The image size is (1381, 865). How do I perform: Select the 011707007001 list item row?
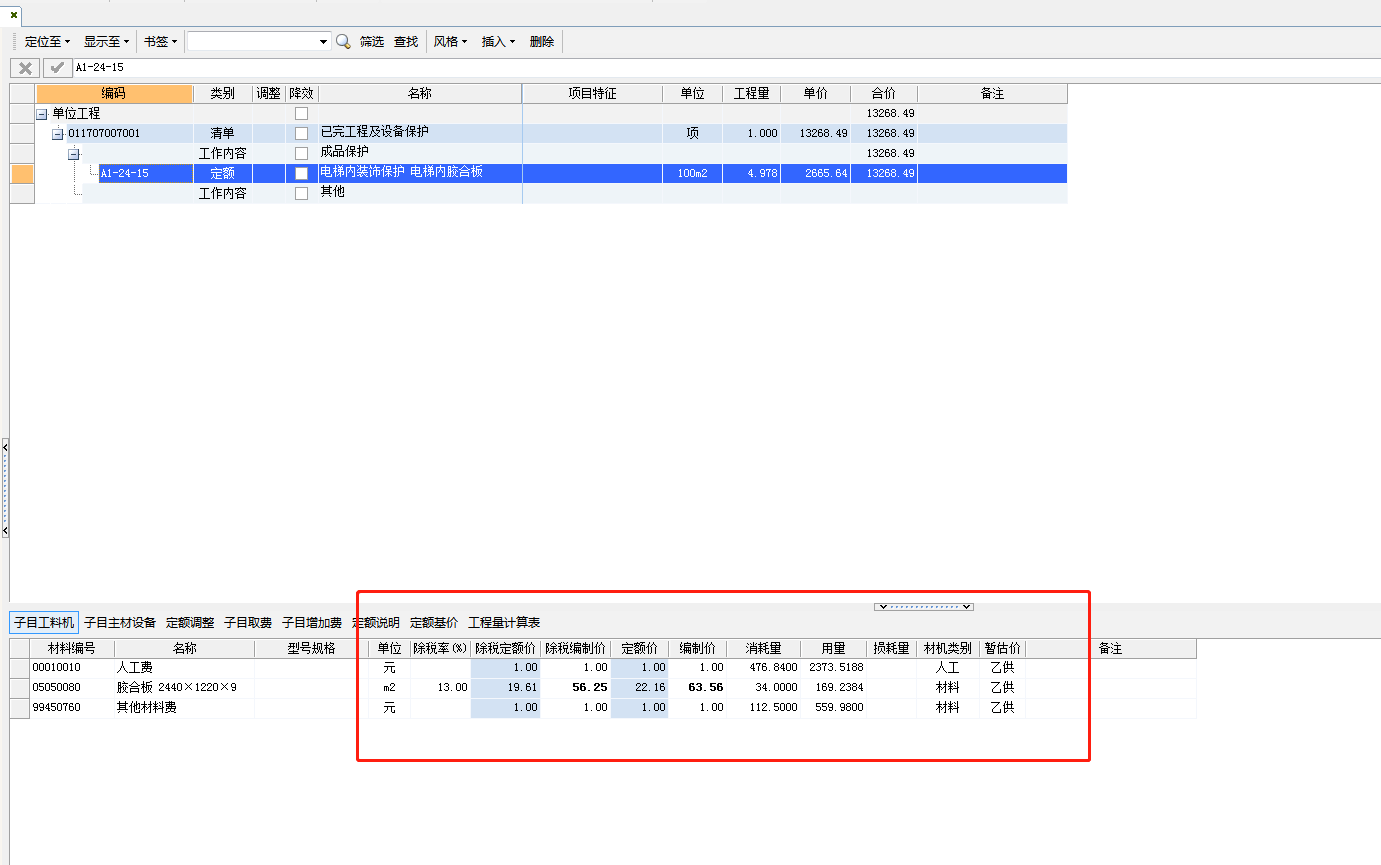click(551, 134)
